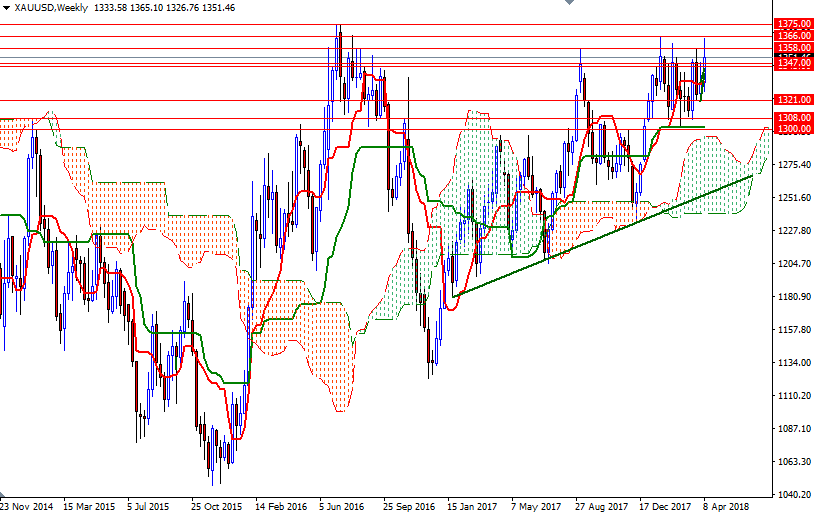
Task: Select the 1308.00 red price label
Action: pyautogui.click(x=792, y=118)
